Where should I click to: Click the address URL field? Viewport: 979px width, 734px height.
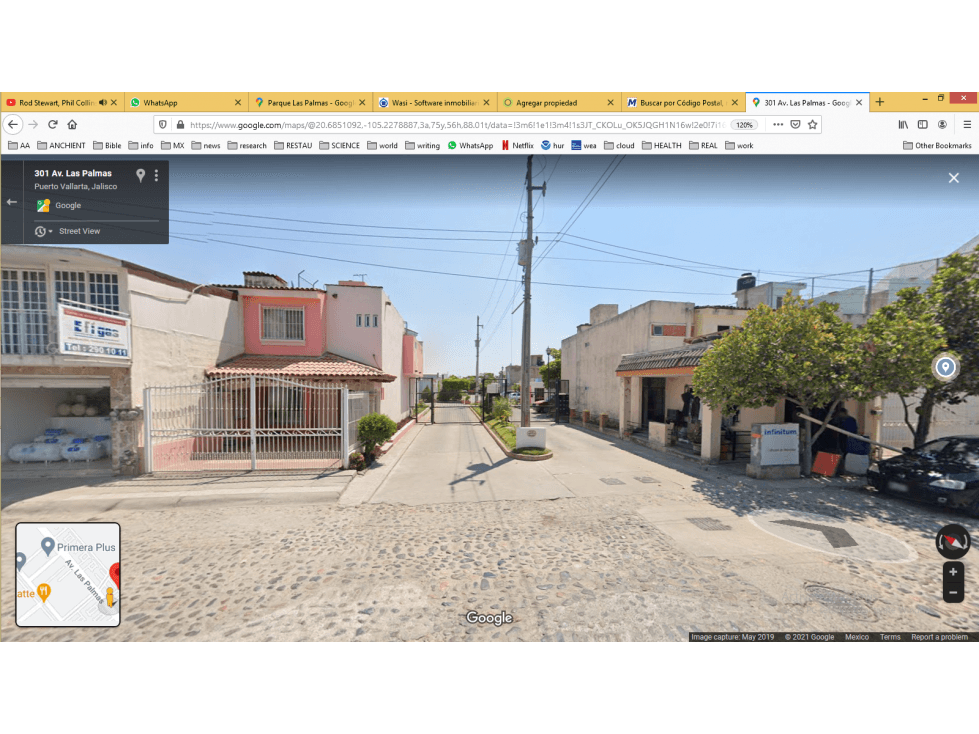pyautogui.click(x=458, y=125)
